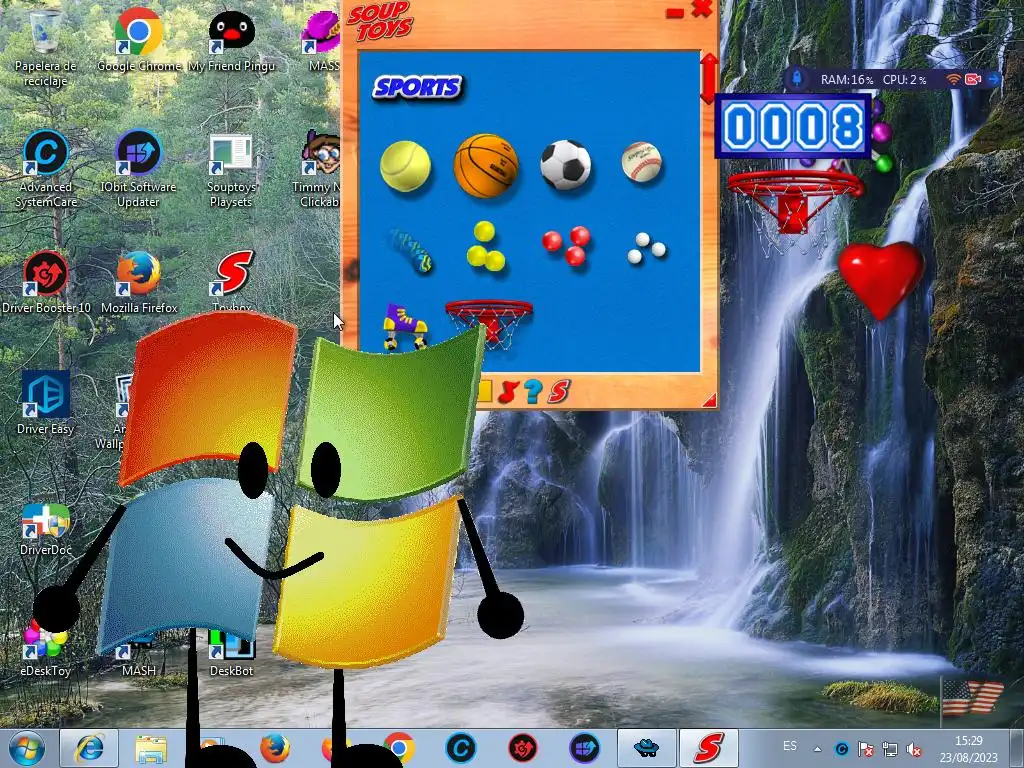The width and height of the screenshot is (1024, 768).
Task: Click the CPU: 2% reading
Action: [904, 80]
